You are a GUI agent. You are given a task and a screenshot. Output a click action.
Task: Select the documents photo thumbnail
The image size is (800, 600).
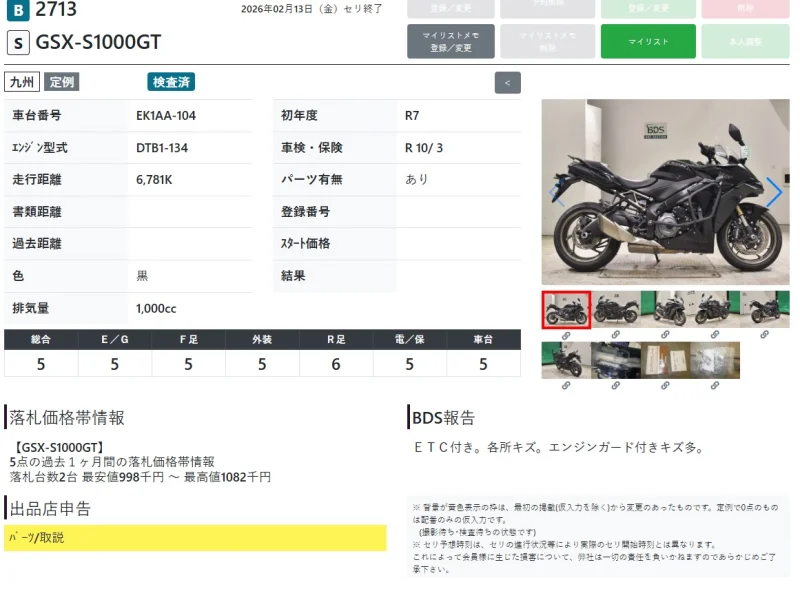click(665, 360)
